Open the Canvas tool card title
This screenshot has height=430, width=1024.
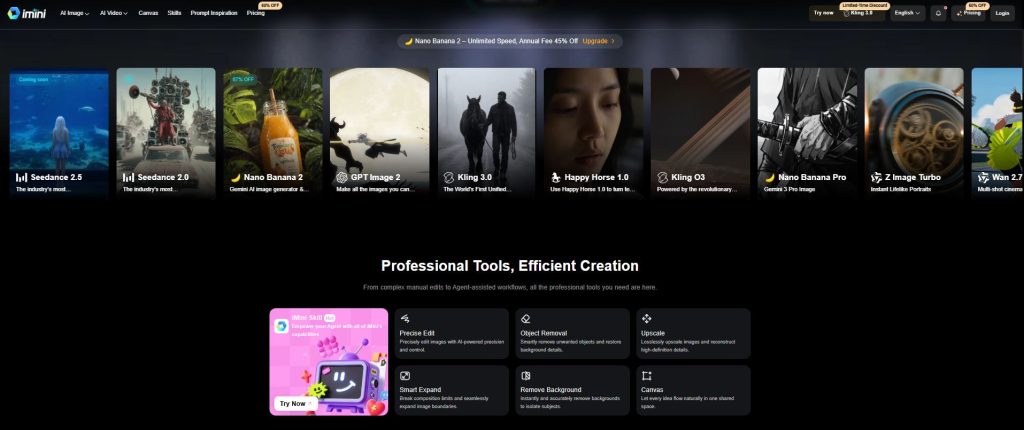click(x=652, y=389)
